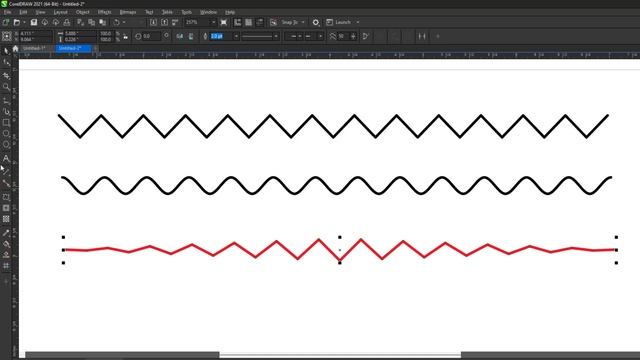Select the Pick tool in the toolbox
The image size is (640, 360).
point(6,51)
